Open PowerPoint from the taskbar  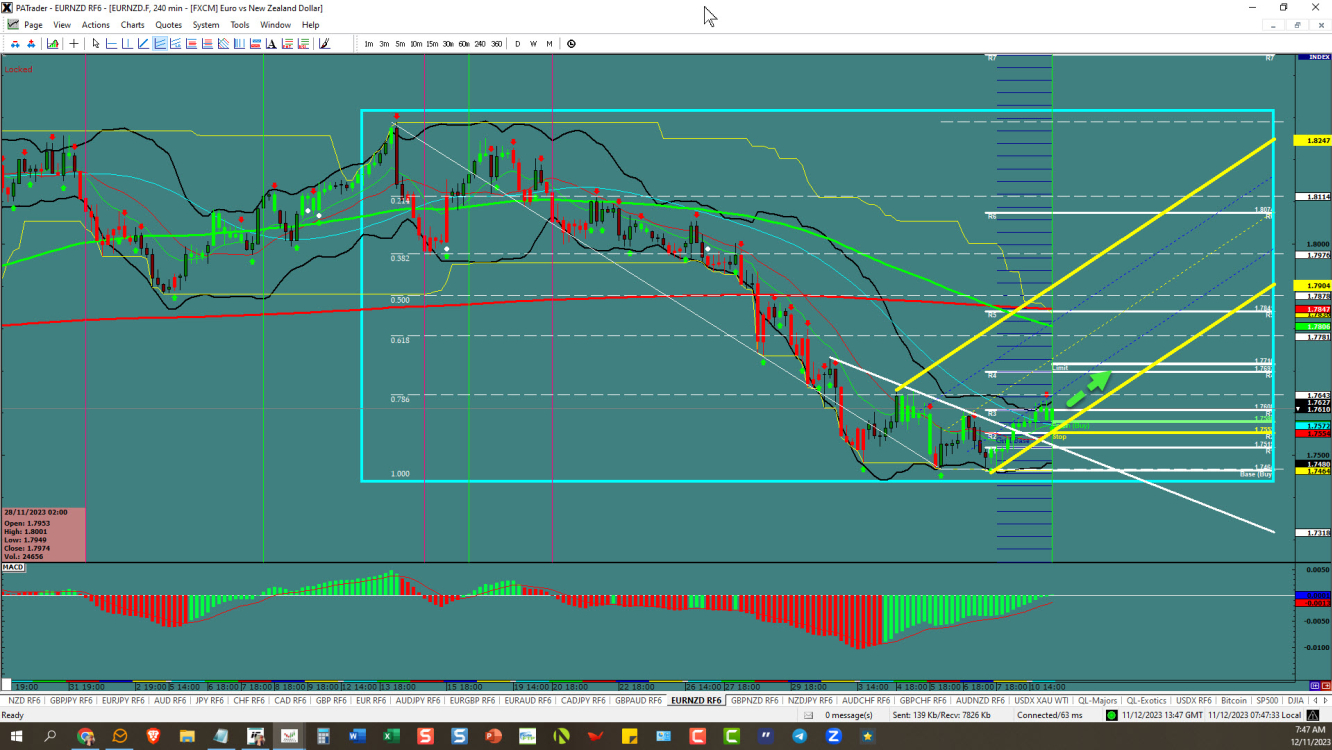pyautogui.click(x=493, y=737)
